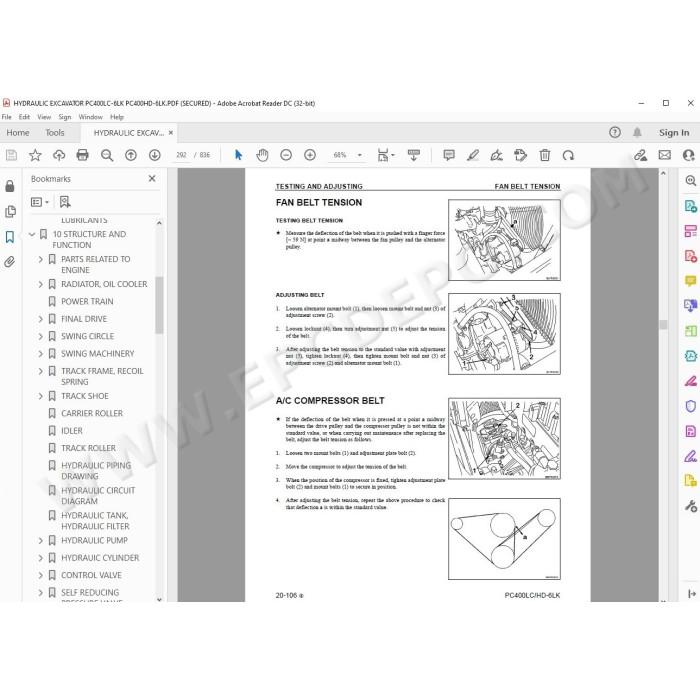Add document to starred favorites
This screenshot has width=700, height=700.
pyautogui.click(x=35, y=155)
